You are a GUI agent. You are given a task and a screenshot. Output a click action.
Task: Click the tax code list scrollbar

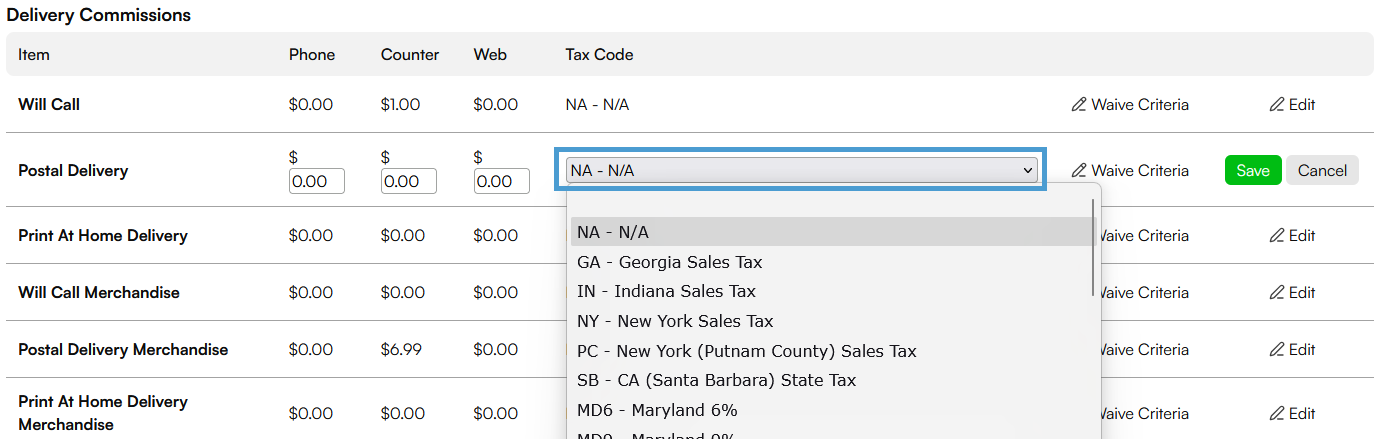[1093, 247]
